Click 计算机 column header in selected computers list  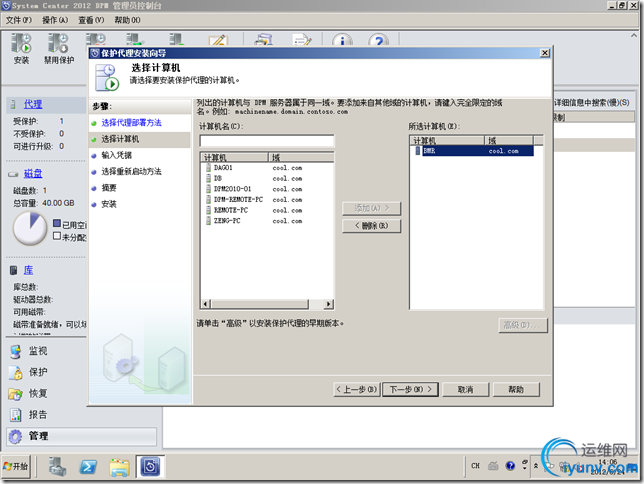[x=447, y=141]
